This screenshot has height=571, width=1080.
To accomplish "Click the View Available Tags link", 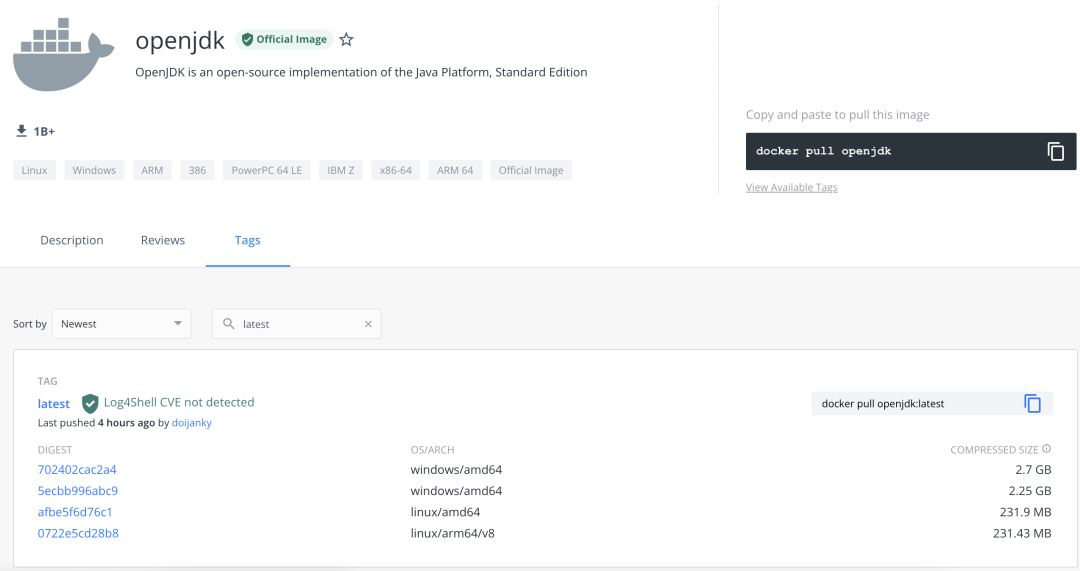I will tap(791, 187).
